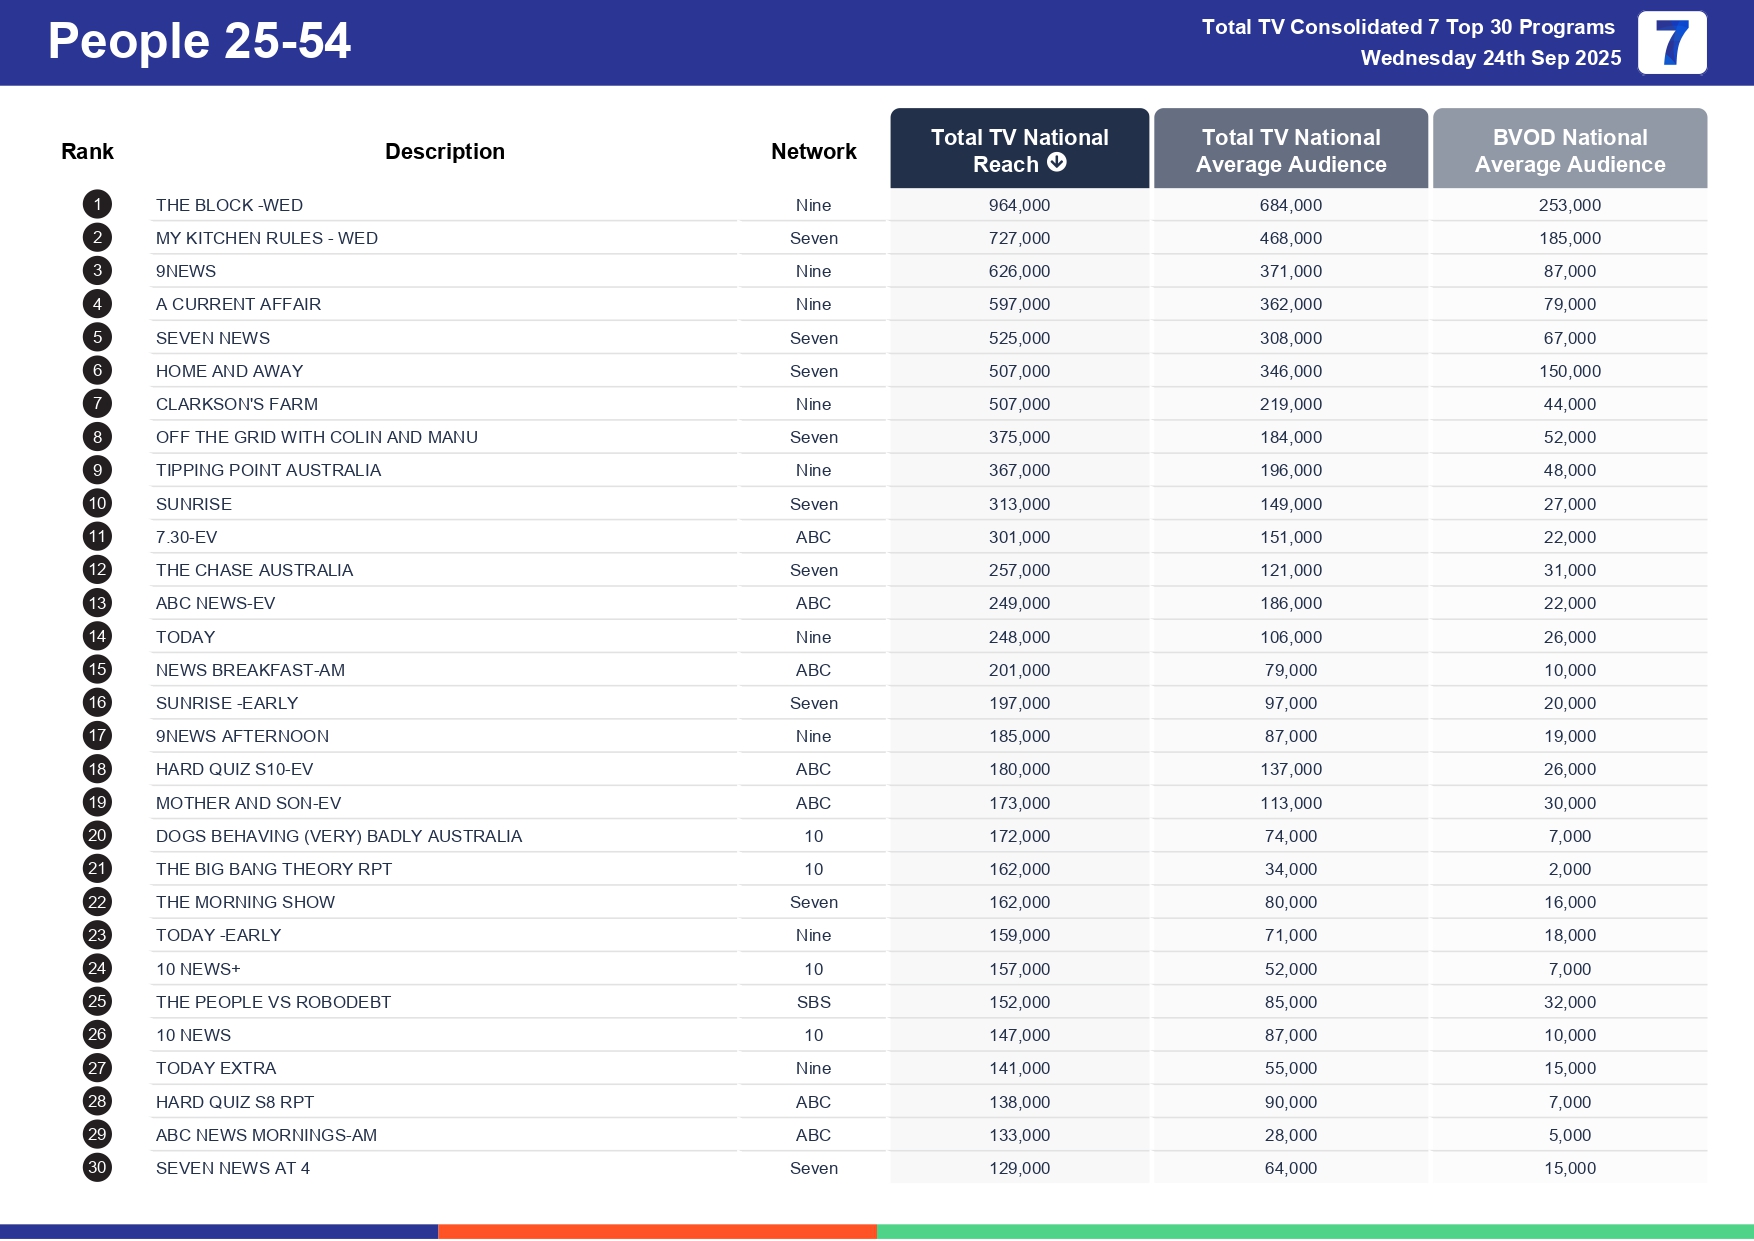Open the Network column header dropdown

813,150
